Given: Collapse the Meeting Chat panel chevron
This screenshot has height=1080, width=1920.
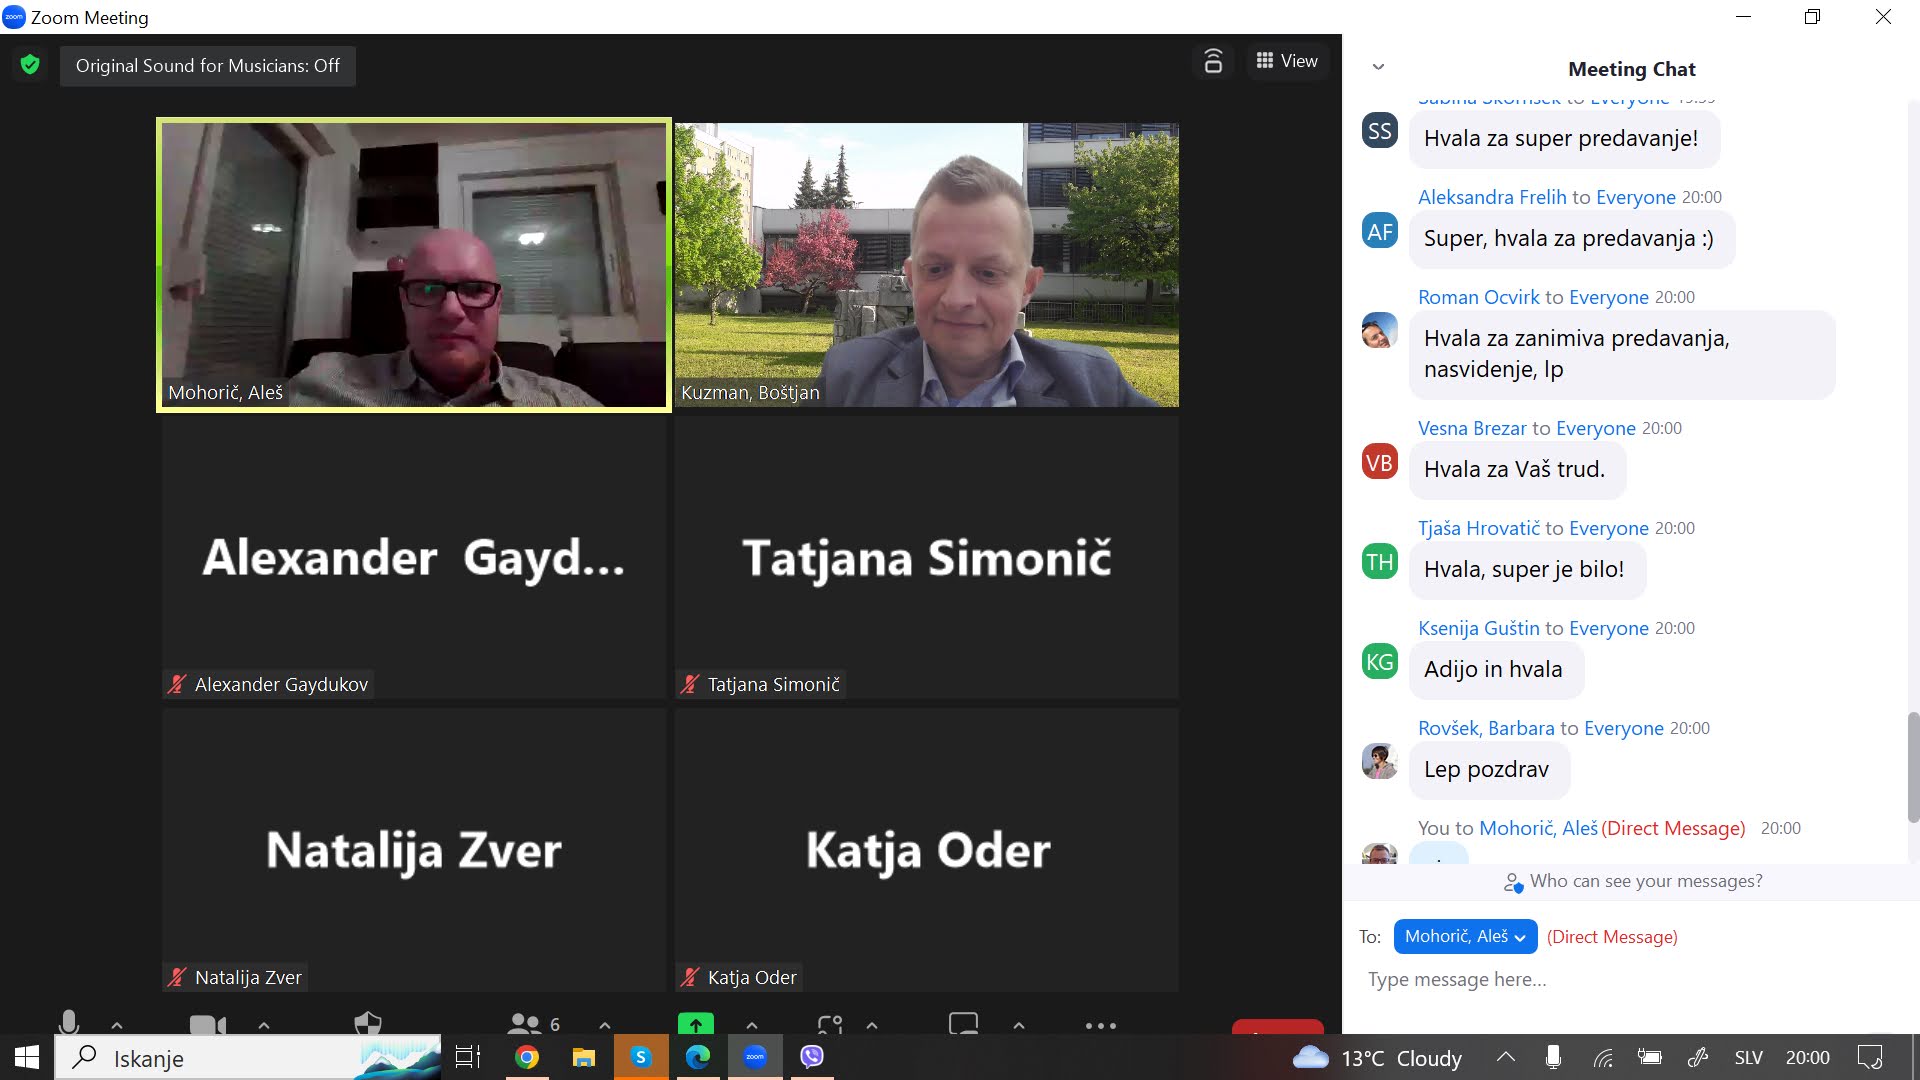Looking at the screenshot, I should pyautogui.click(x=1378, y=67).
